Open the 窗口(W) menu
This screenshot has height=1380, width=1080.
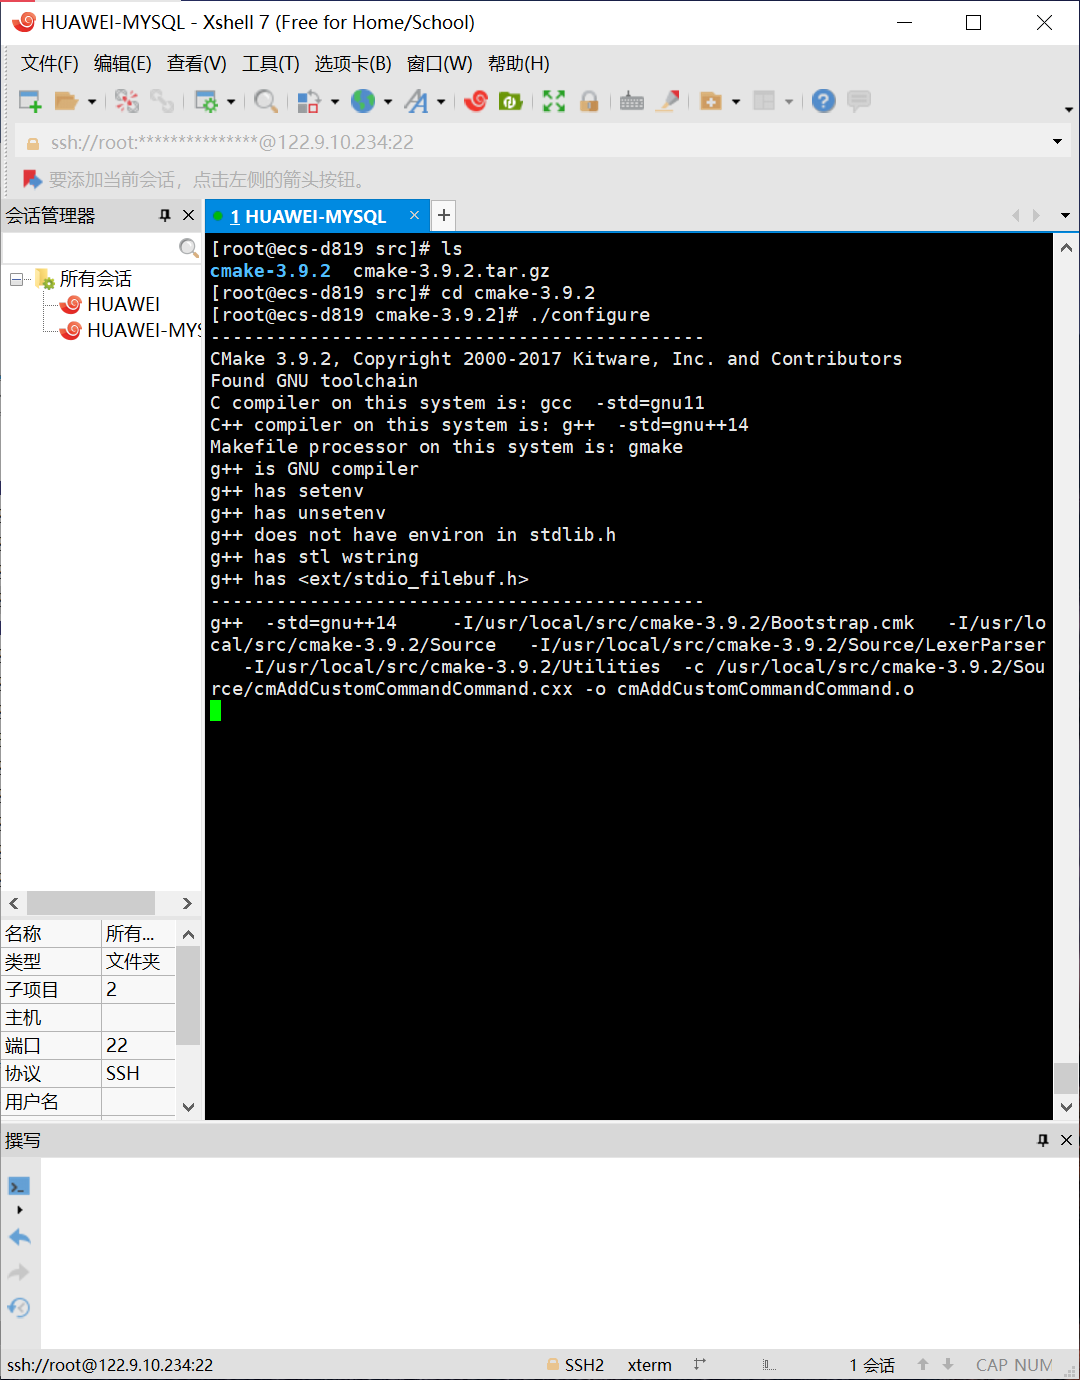pos(440,64)
